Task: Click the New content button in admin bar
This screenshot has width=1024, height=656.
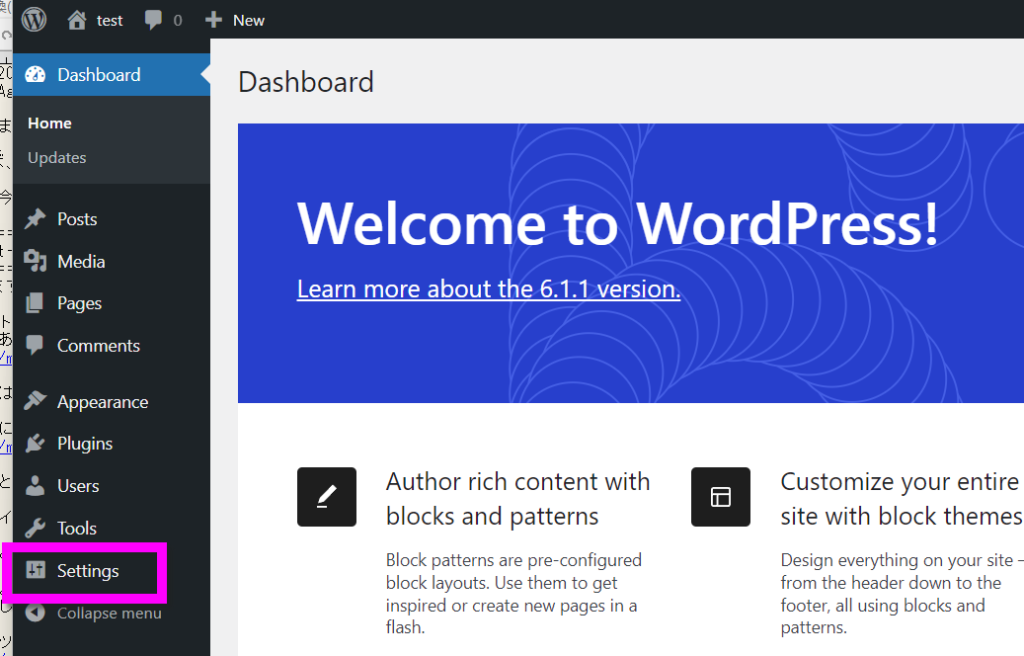Action: pos(235,20)
